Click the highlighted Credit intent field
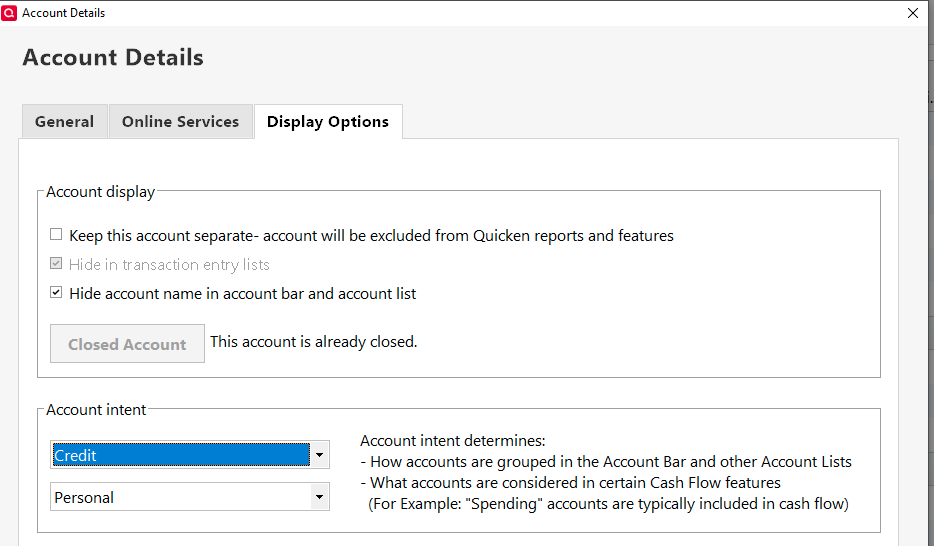934x546 pixels. [x=180, y=456]
